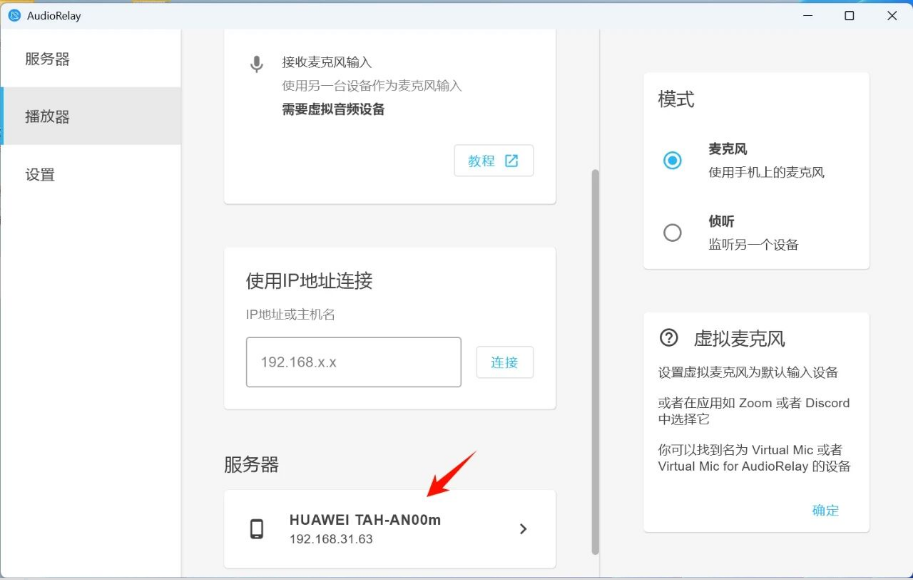The image size is (913, 580).
Task: Open the 服务器 sidebar tab
Action: click(x=91, y=59)
